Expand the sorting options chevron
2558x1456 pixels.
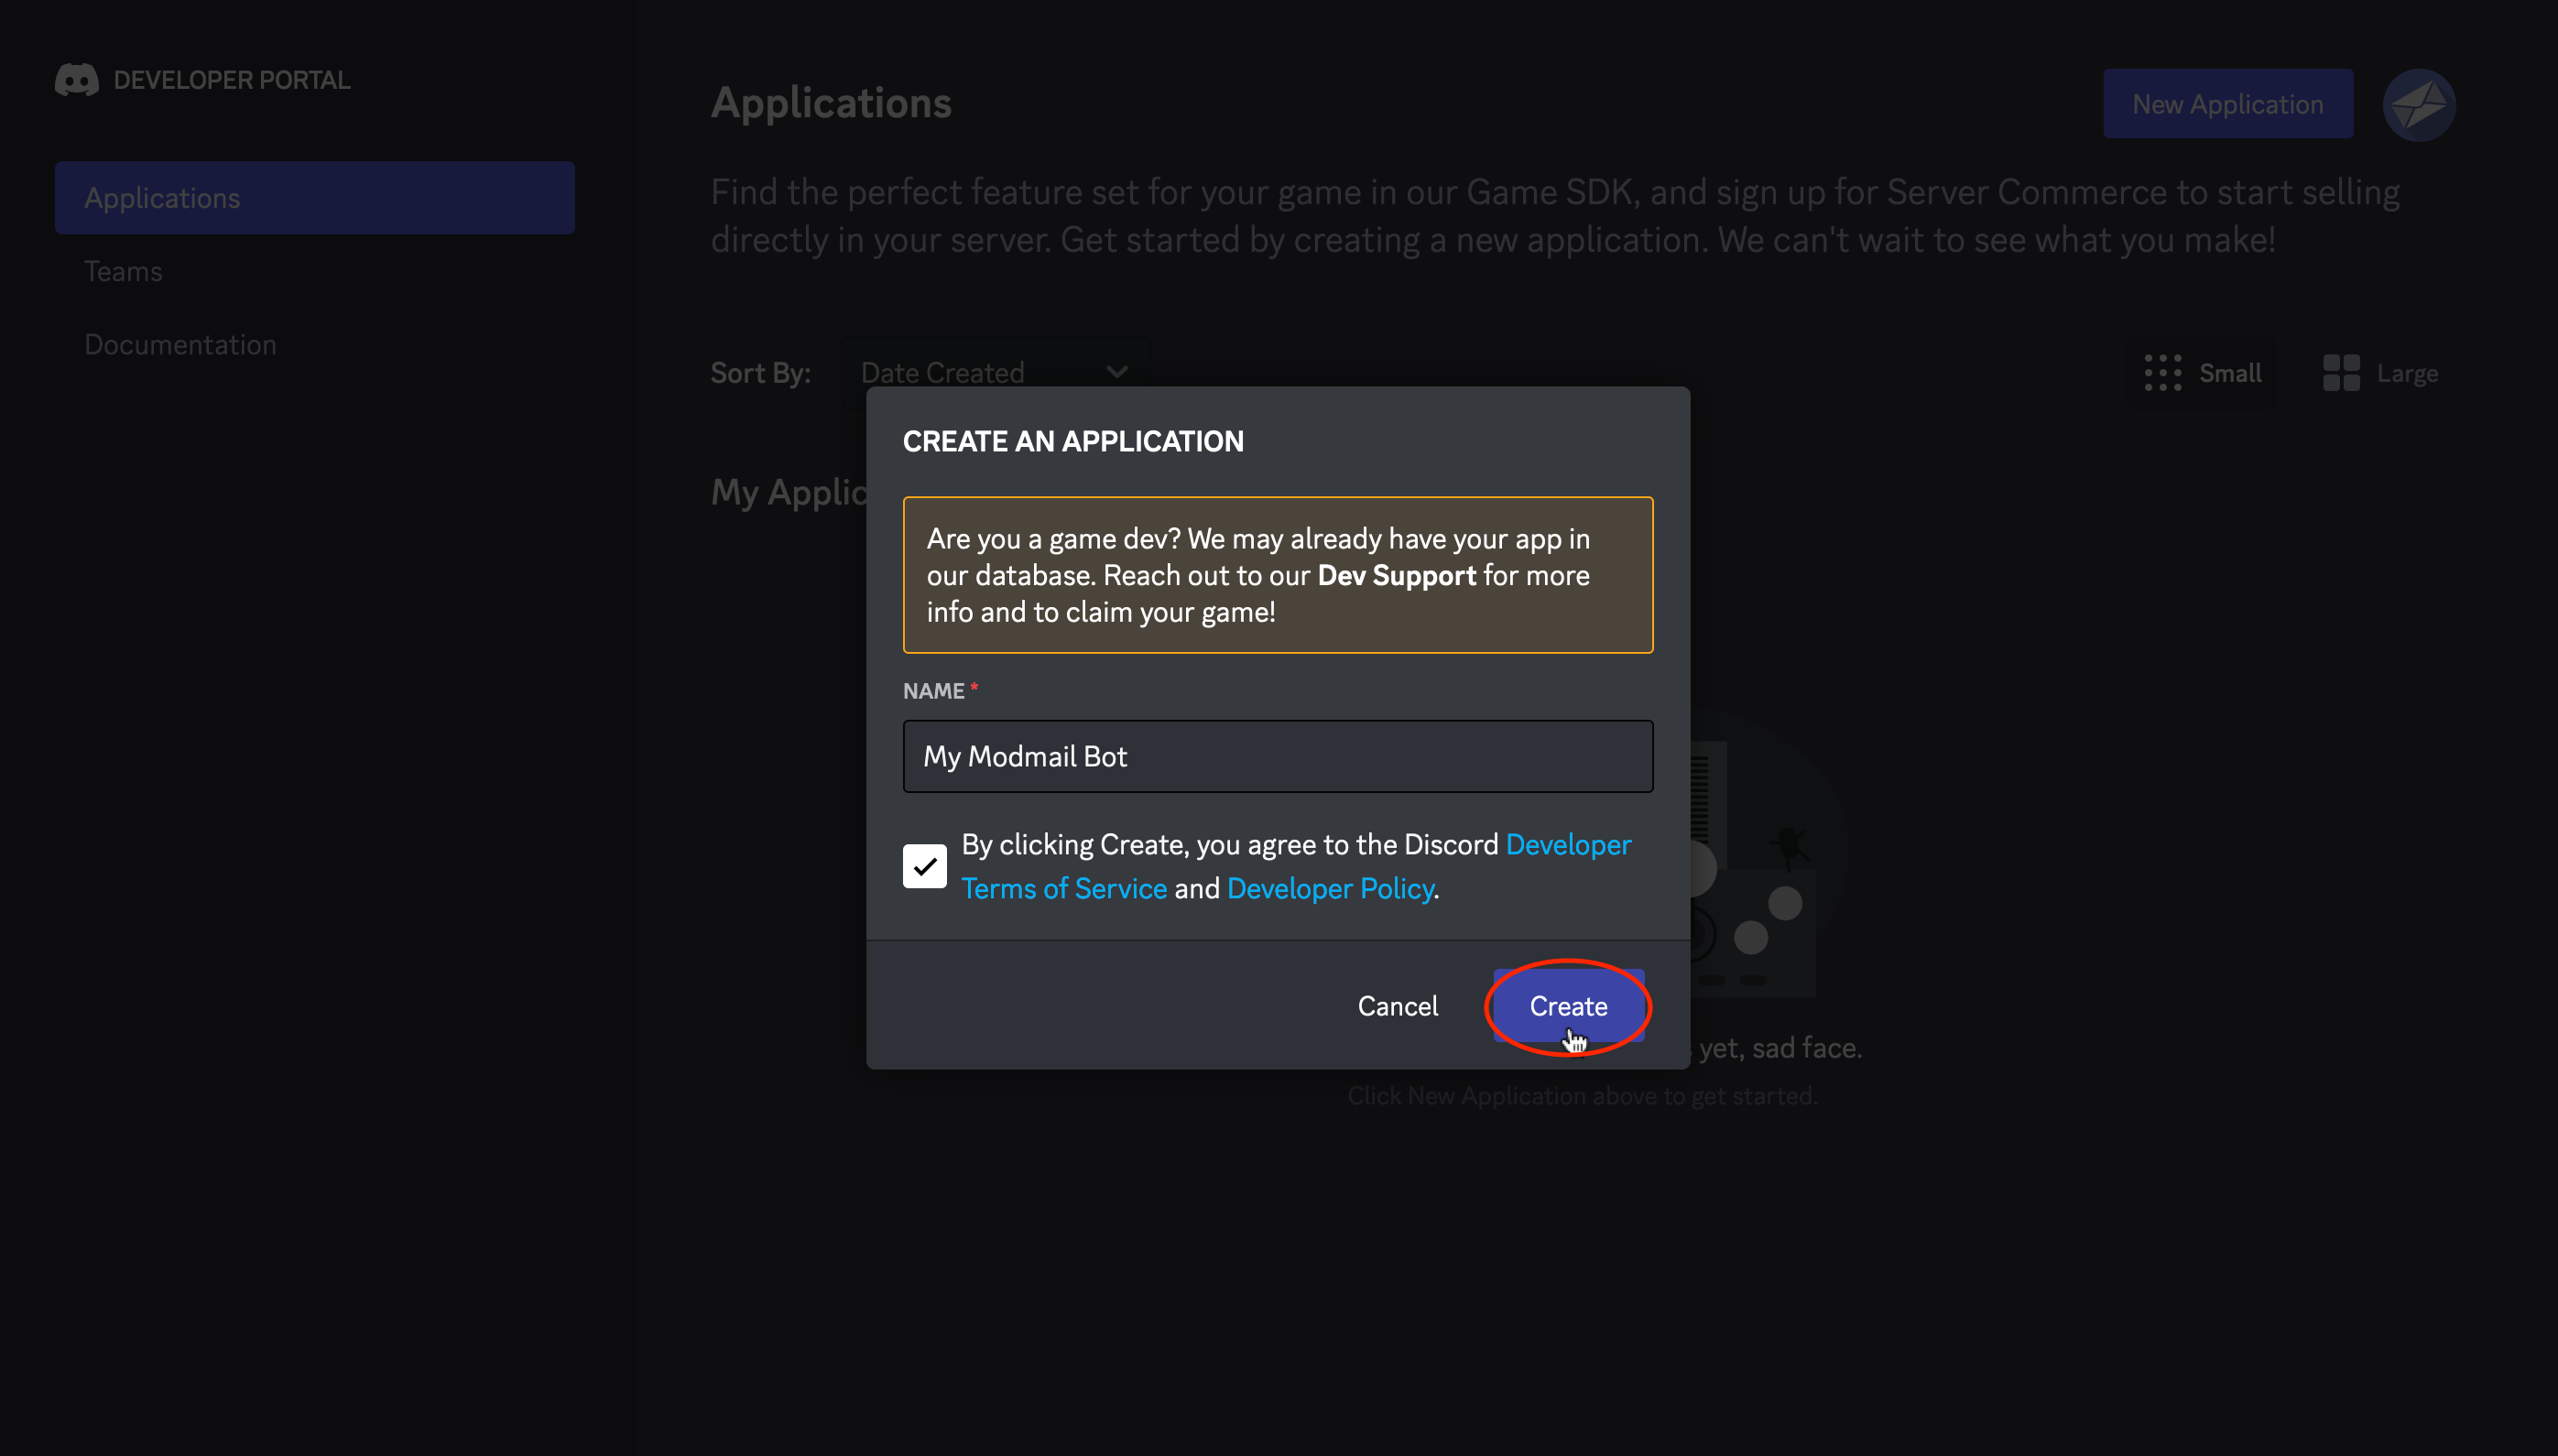[x=1117, y=371]
